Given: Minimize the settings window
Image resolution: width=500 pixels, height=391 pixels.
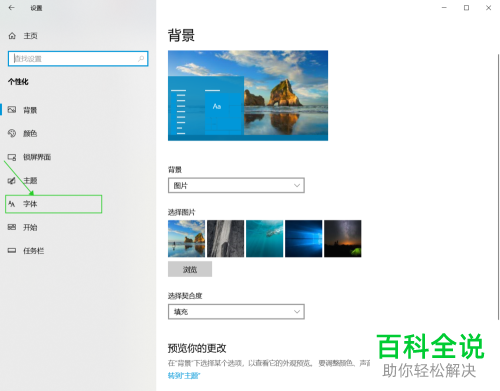Looking at the screenshot, I should pyautogui.click(x=444, y=8).
